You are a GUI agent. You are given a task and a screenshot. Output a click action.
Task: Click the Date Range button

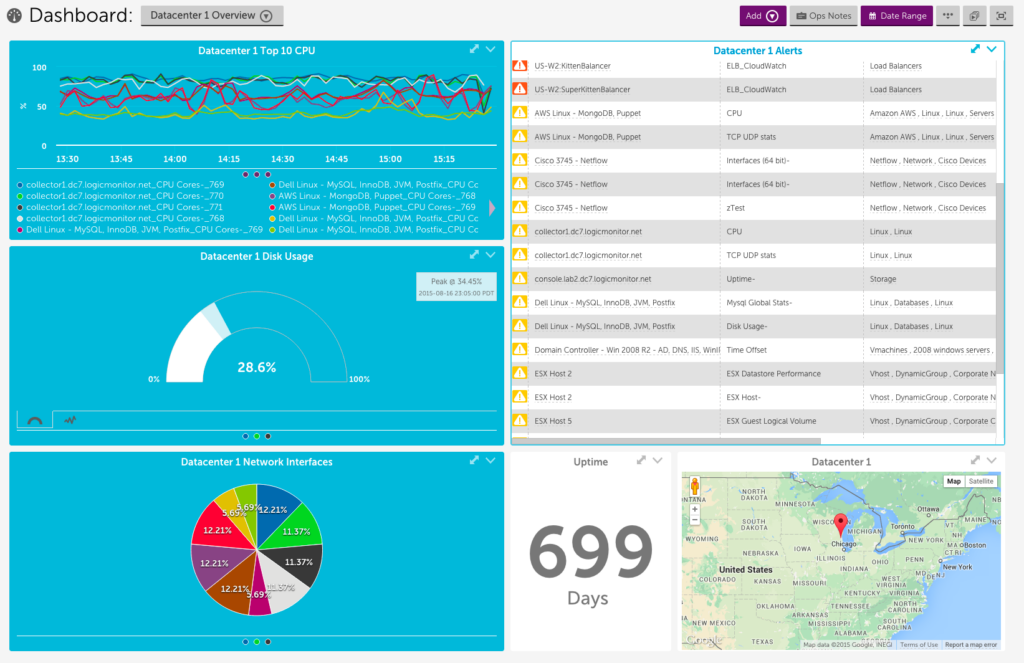(x=896, y=16)
